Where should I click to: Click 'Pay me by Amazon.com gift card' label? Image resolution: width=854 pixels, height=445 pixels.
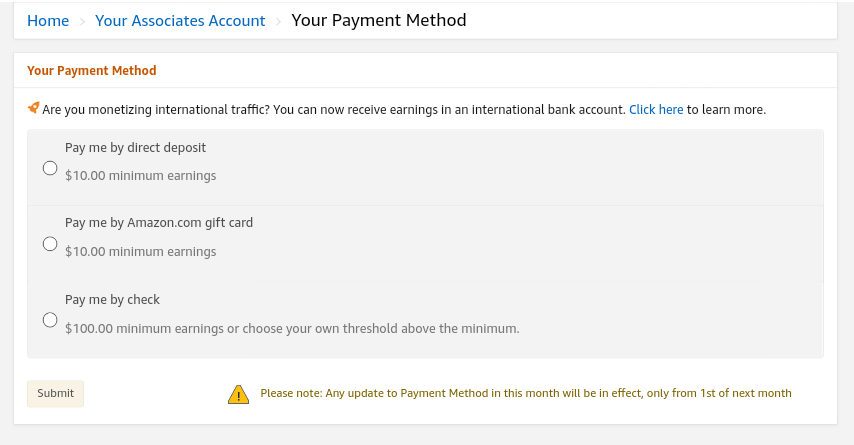click(x=159, y=223)
